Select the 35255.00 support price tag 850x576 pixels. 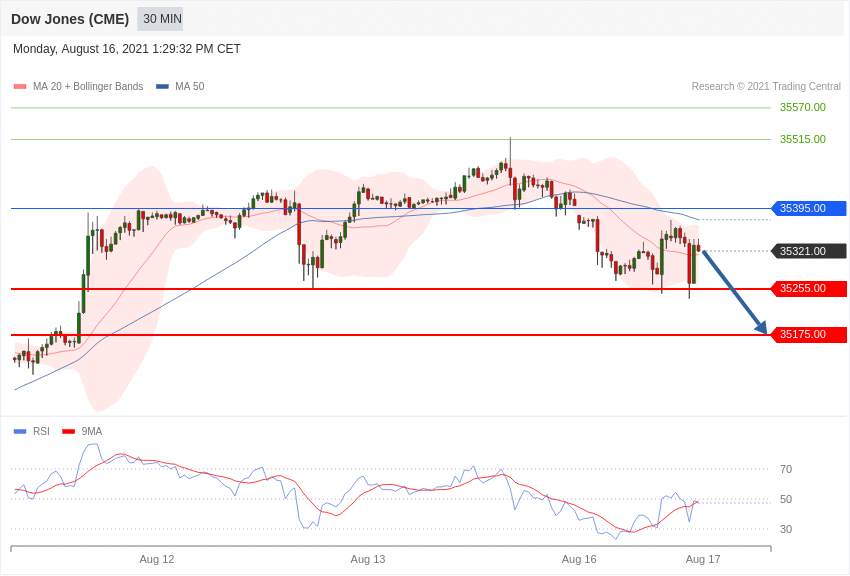(x=808, y=289)
